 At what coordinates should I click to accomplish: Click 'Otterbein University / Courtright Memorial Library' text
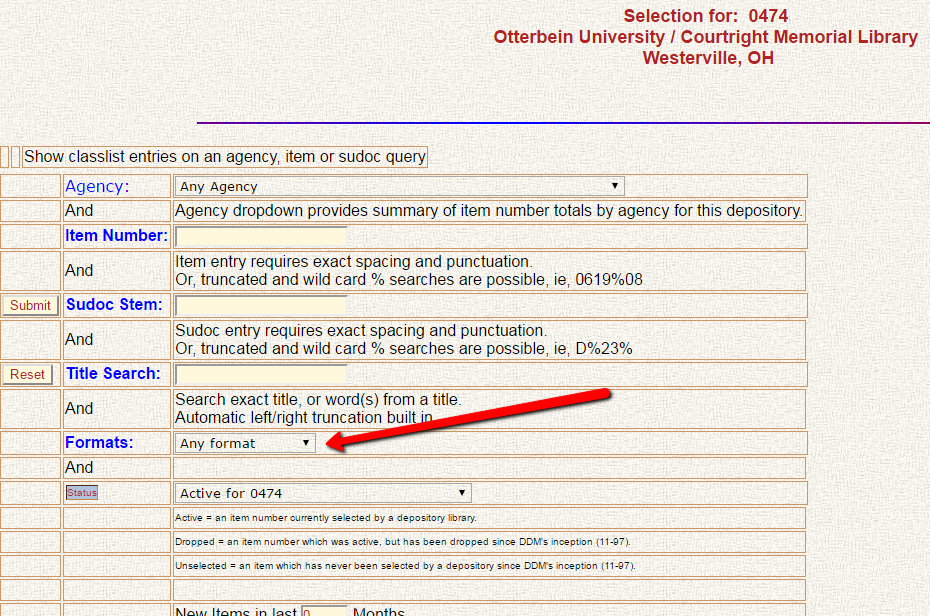[706, 37]
